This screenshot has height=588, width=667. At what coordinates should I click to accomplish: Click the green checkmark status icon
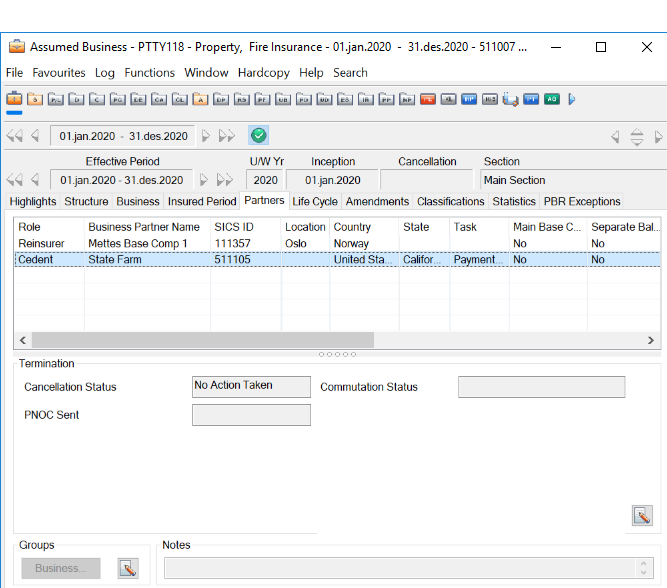click(x=258, y=136)
